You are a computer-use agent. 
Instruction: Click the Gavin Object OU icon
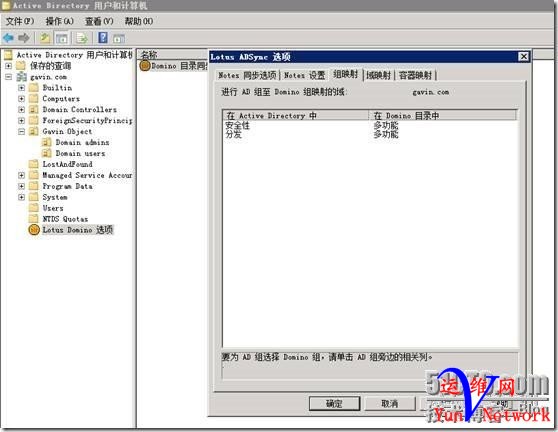(33, 131)
